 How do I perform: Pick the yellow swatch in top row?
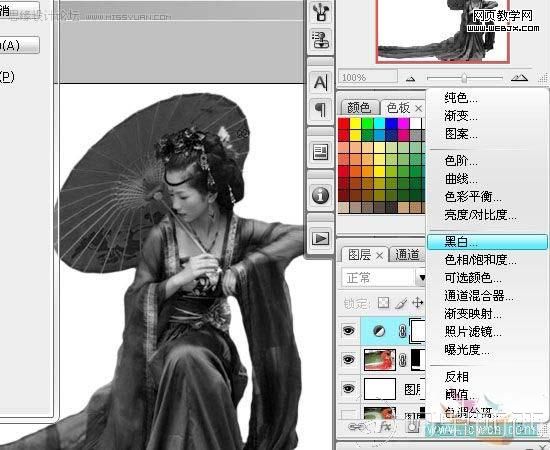pos(355,123)
